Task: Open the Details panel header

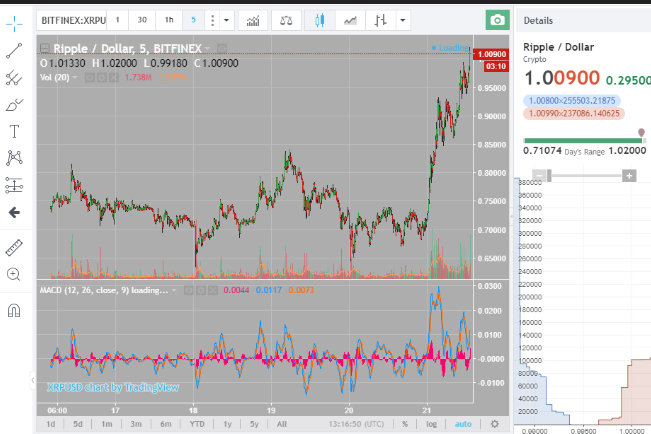Action: (583, 20)
